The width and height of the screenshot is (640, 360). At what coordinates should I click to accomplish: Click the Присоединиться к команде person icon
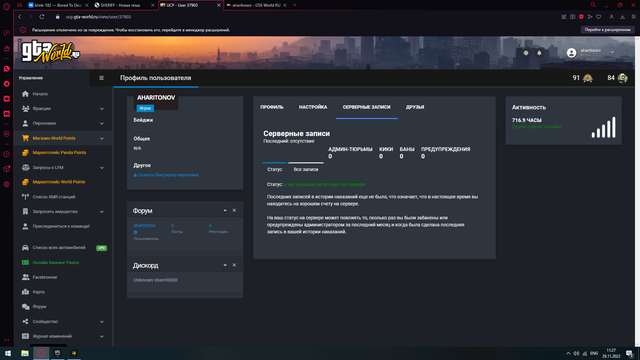pos(25,226)
